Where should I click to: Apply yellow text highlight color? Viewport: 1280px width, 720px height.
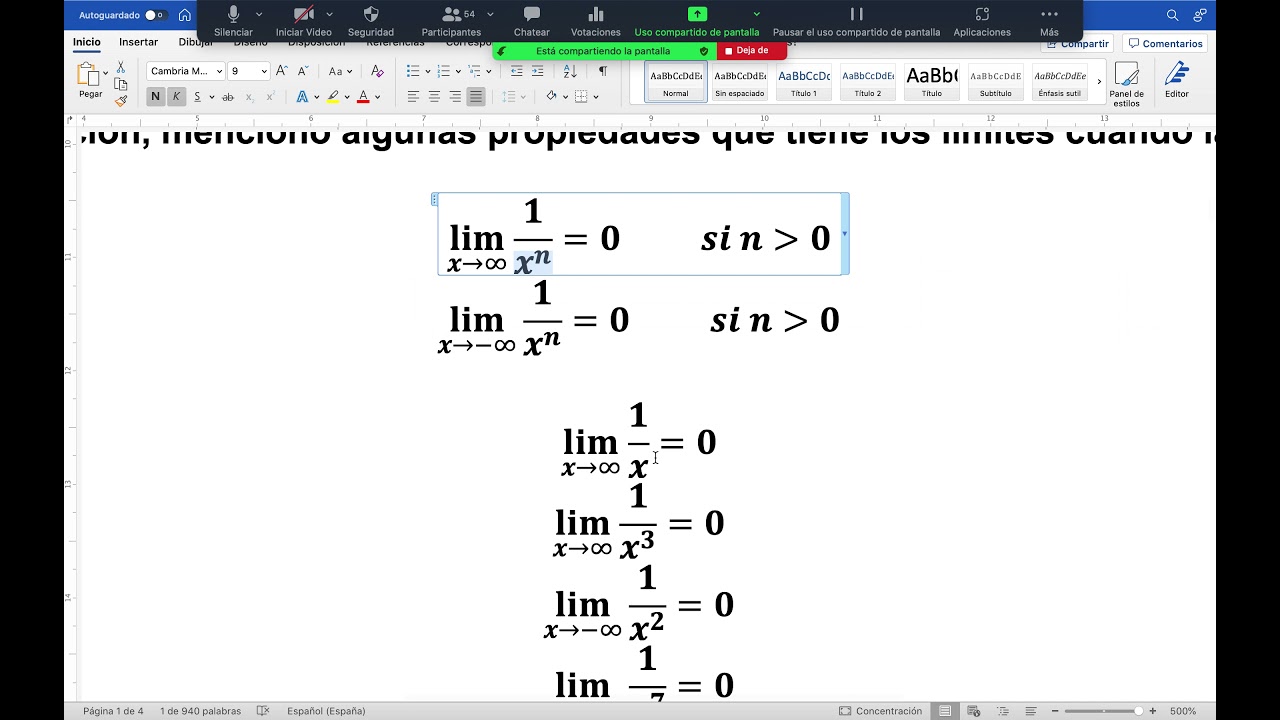333,97
